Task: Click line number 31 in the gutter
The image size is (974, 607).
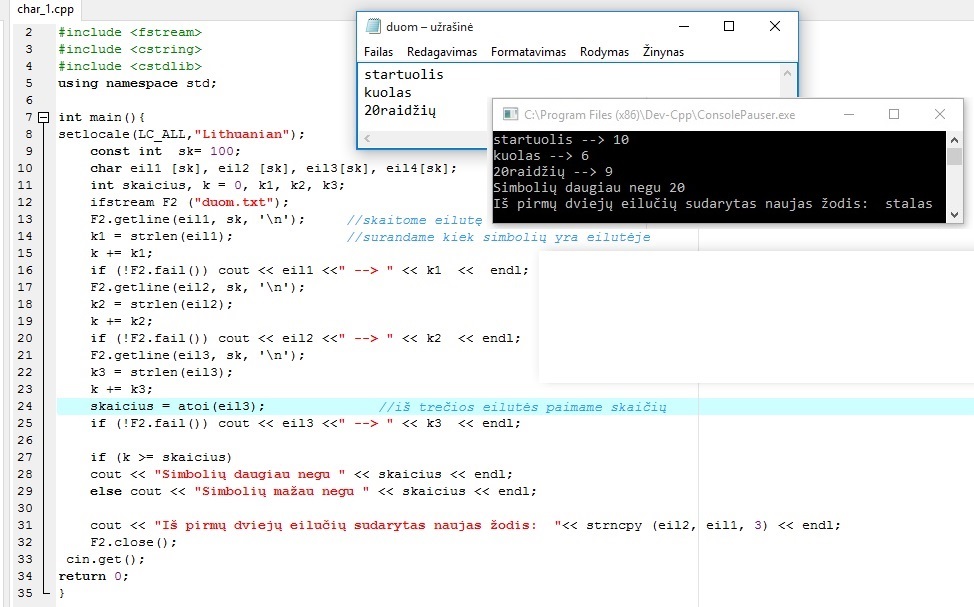Action: click(25, 525)
